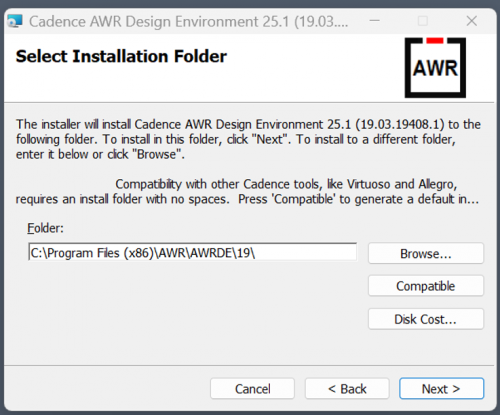Click the installer icon in the title bar
This screenshot has height=415, width=500.
coord(15,21)
